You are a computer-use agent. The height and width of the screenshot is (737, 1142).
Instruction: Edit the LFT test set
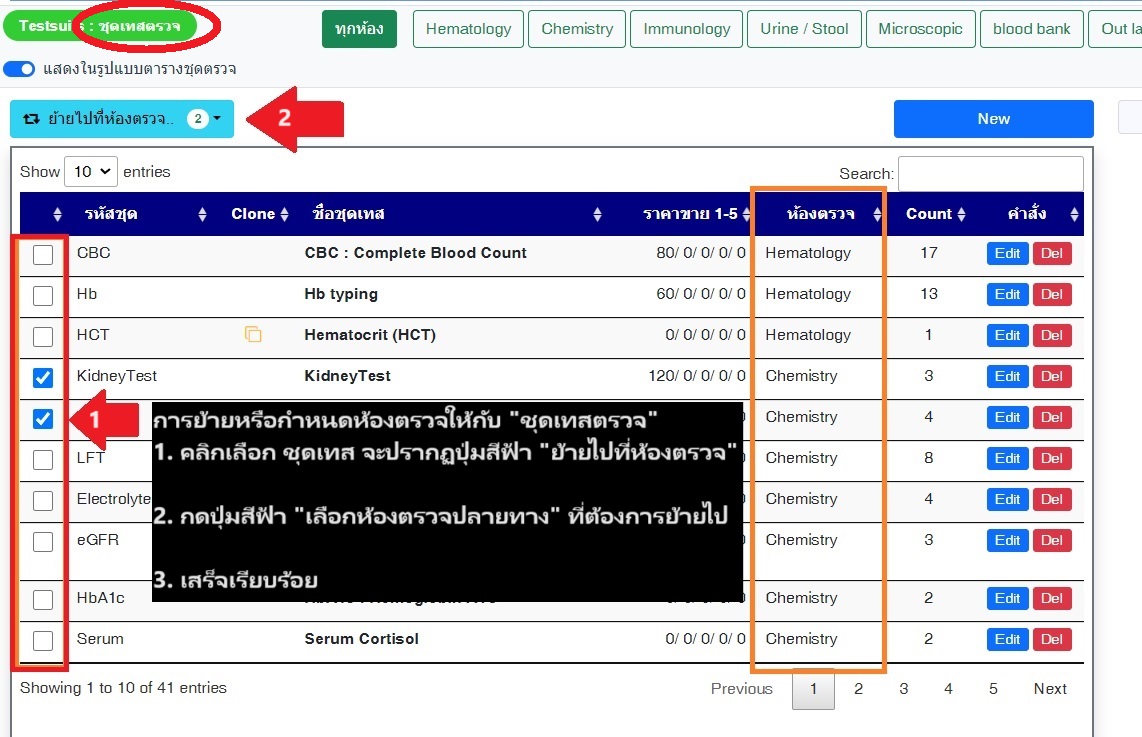pos(1007,458)
